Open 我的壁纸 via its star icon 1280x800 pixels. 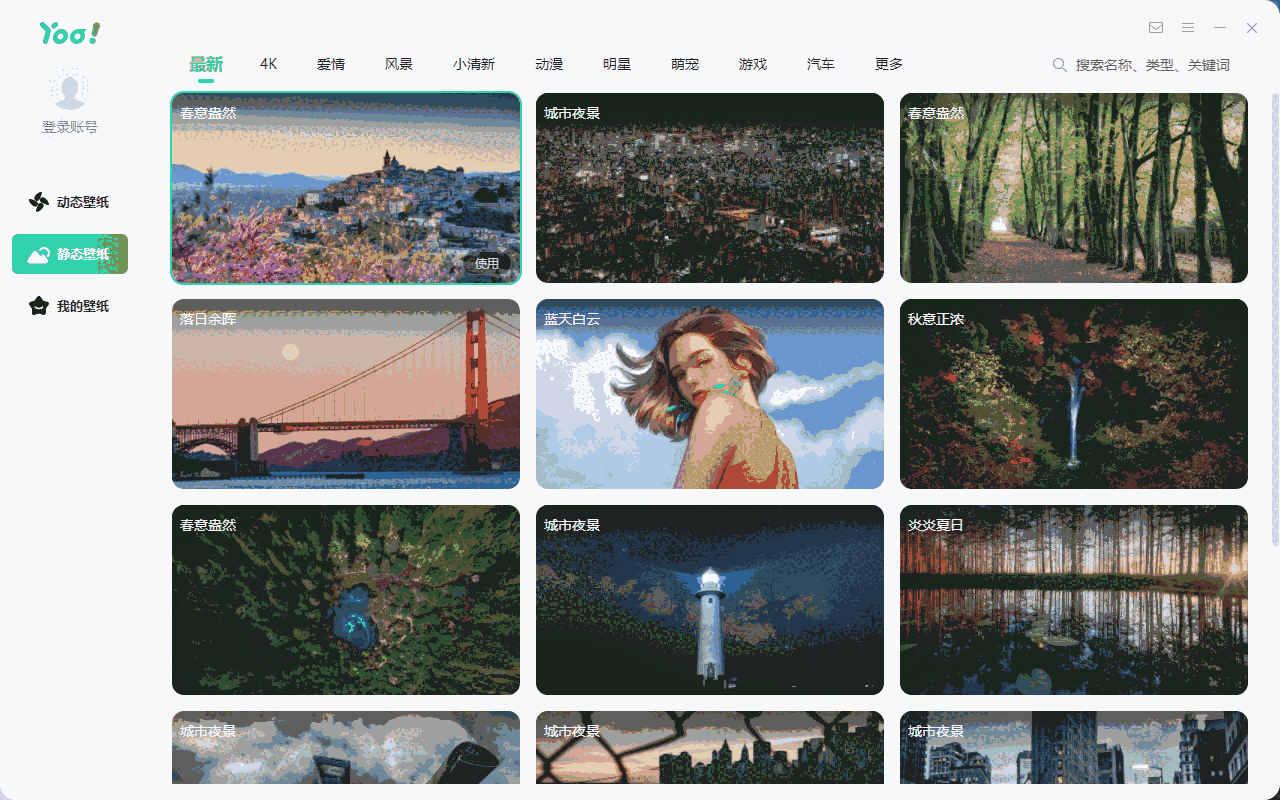(39, 306)
